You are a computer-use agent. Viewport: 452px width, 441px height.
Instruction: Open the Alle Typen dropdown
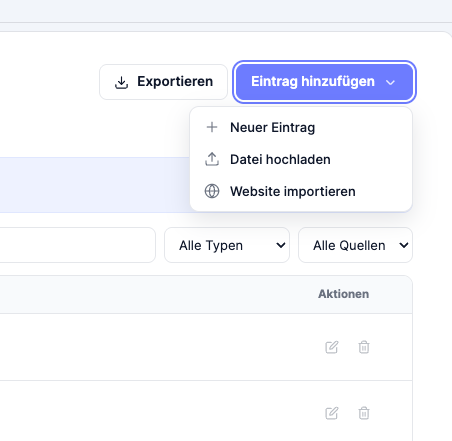click(227, 245)
